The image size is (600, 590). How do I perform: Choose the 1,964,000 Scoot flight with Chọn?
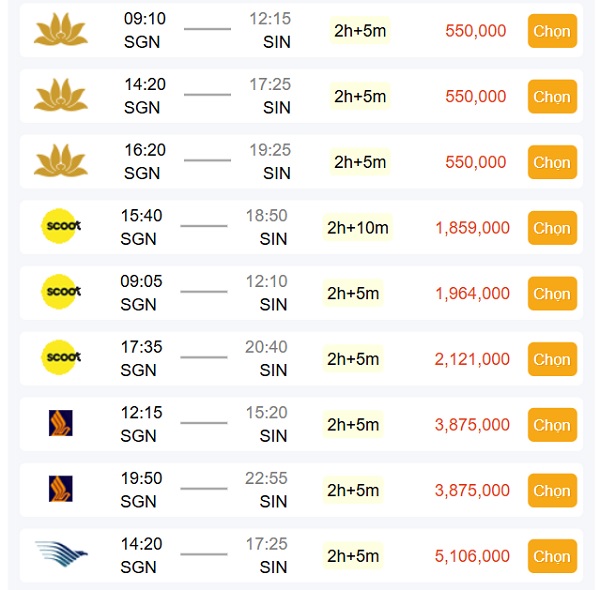point(552,293)
